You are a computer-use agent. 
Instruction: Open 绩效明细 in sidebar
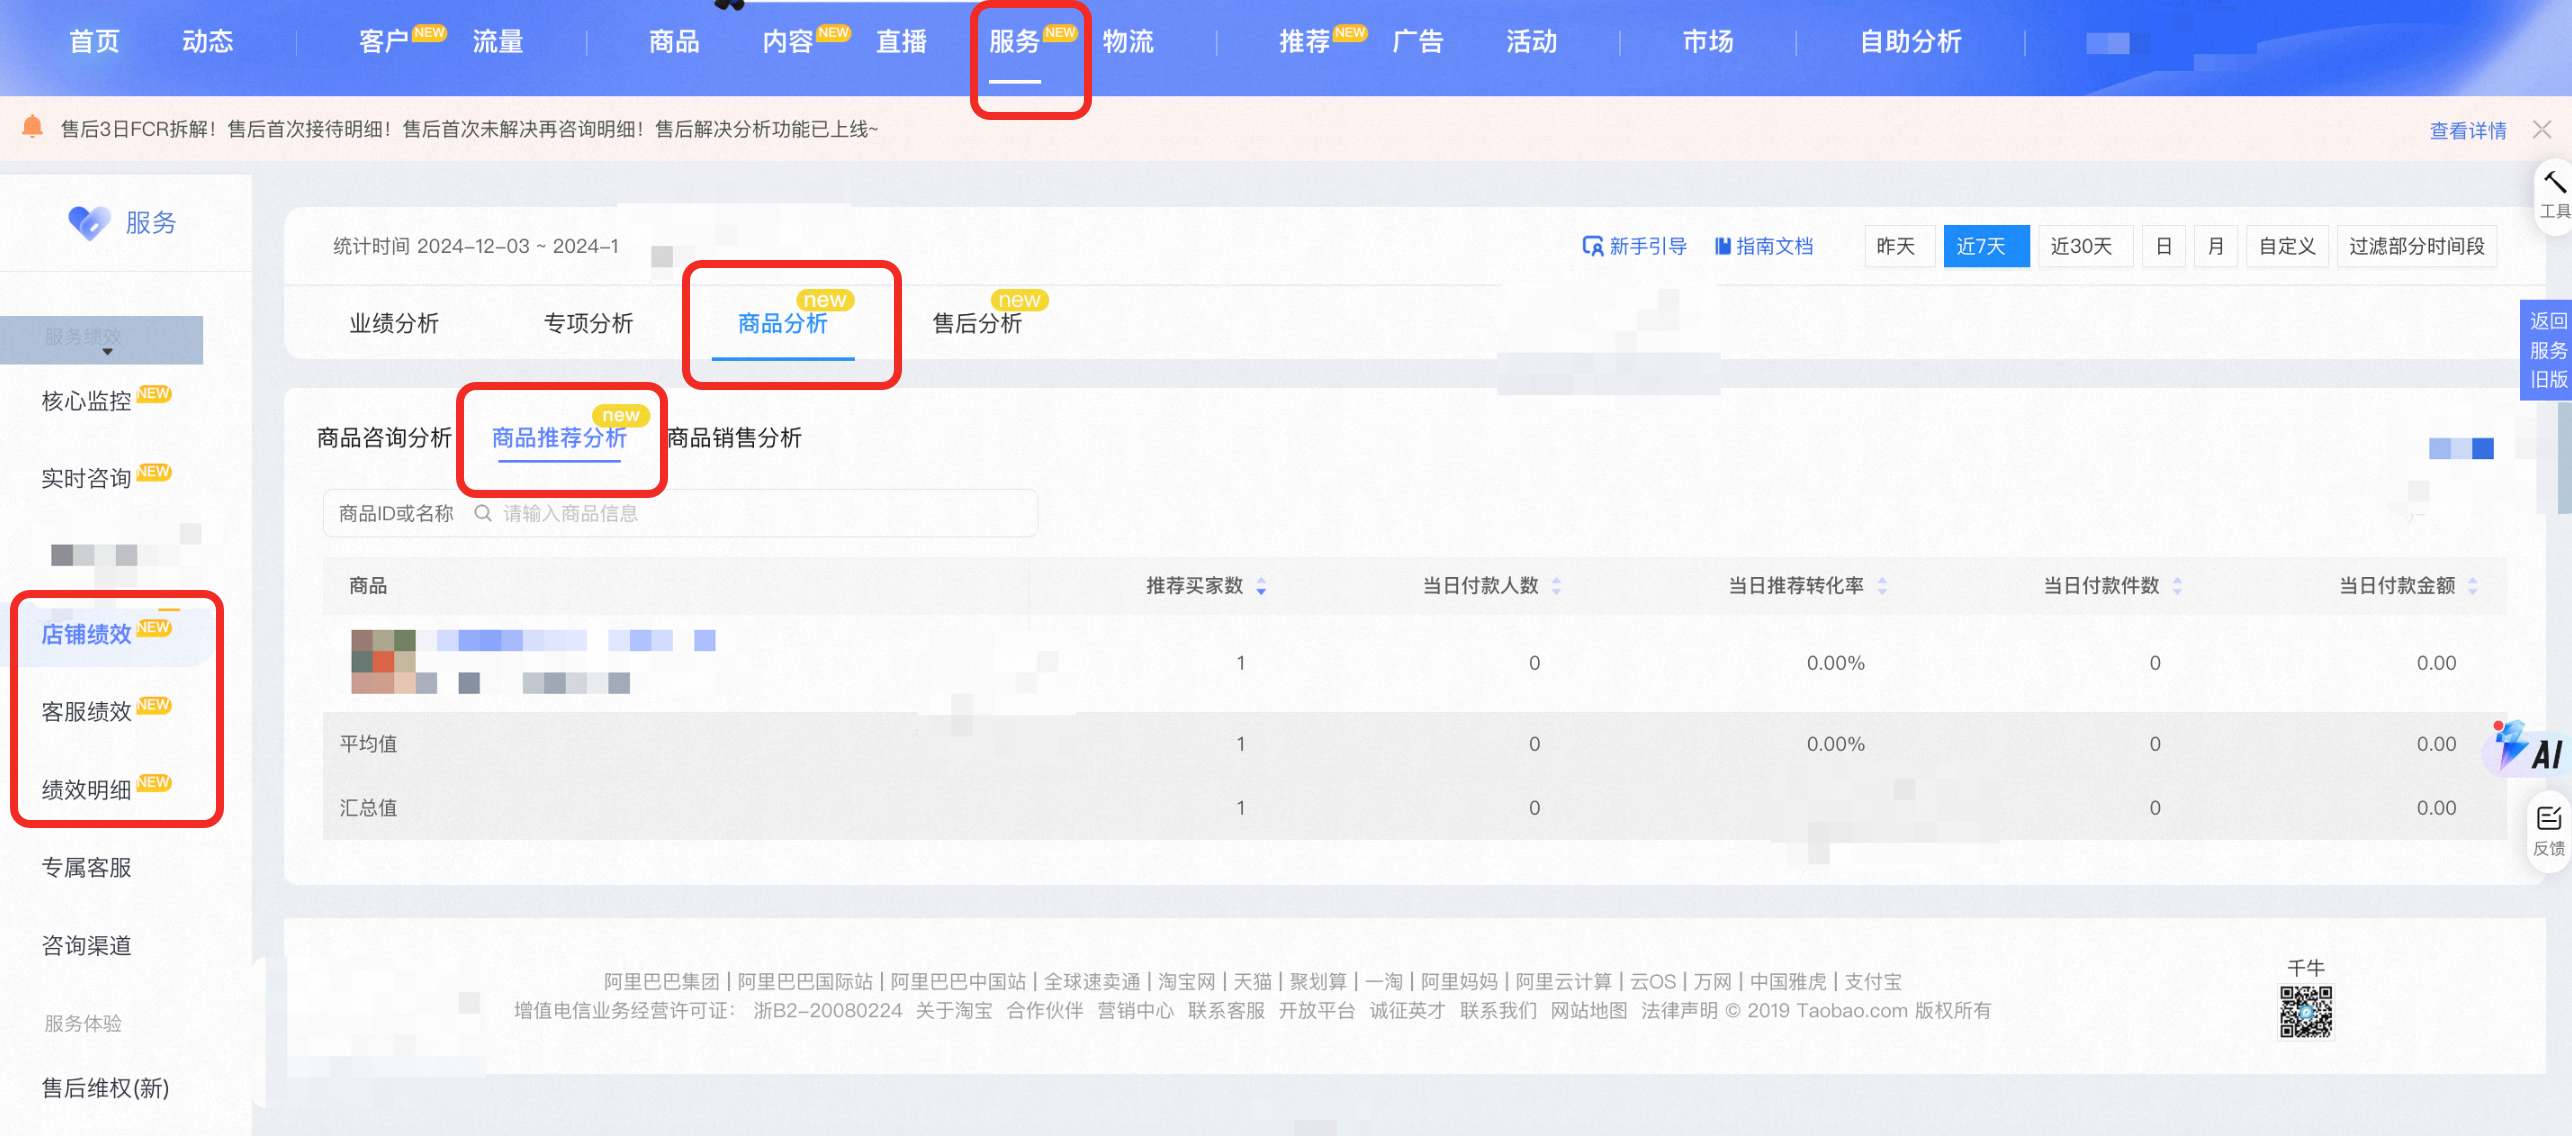click(x=87, y=790)
